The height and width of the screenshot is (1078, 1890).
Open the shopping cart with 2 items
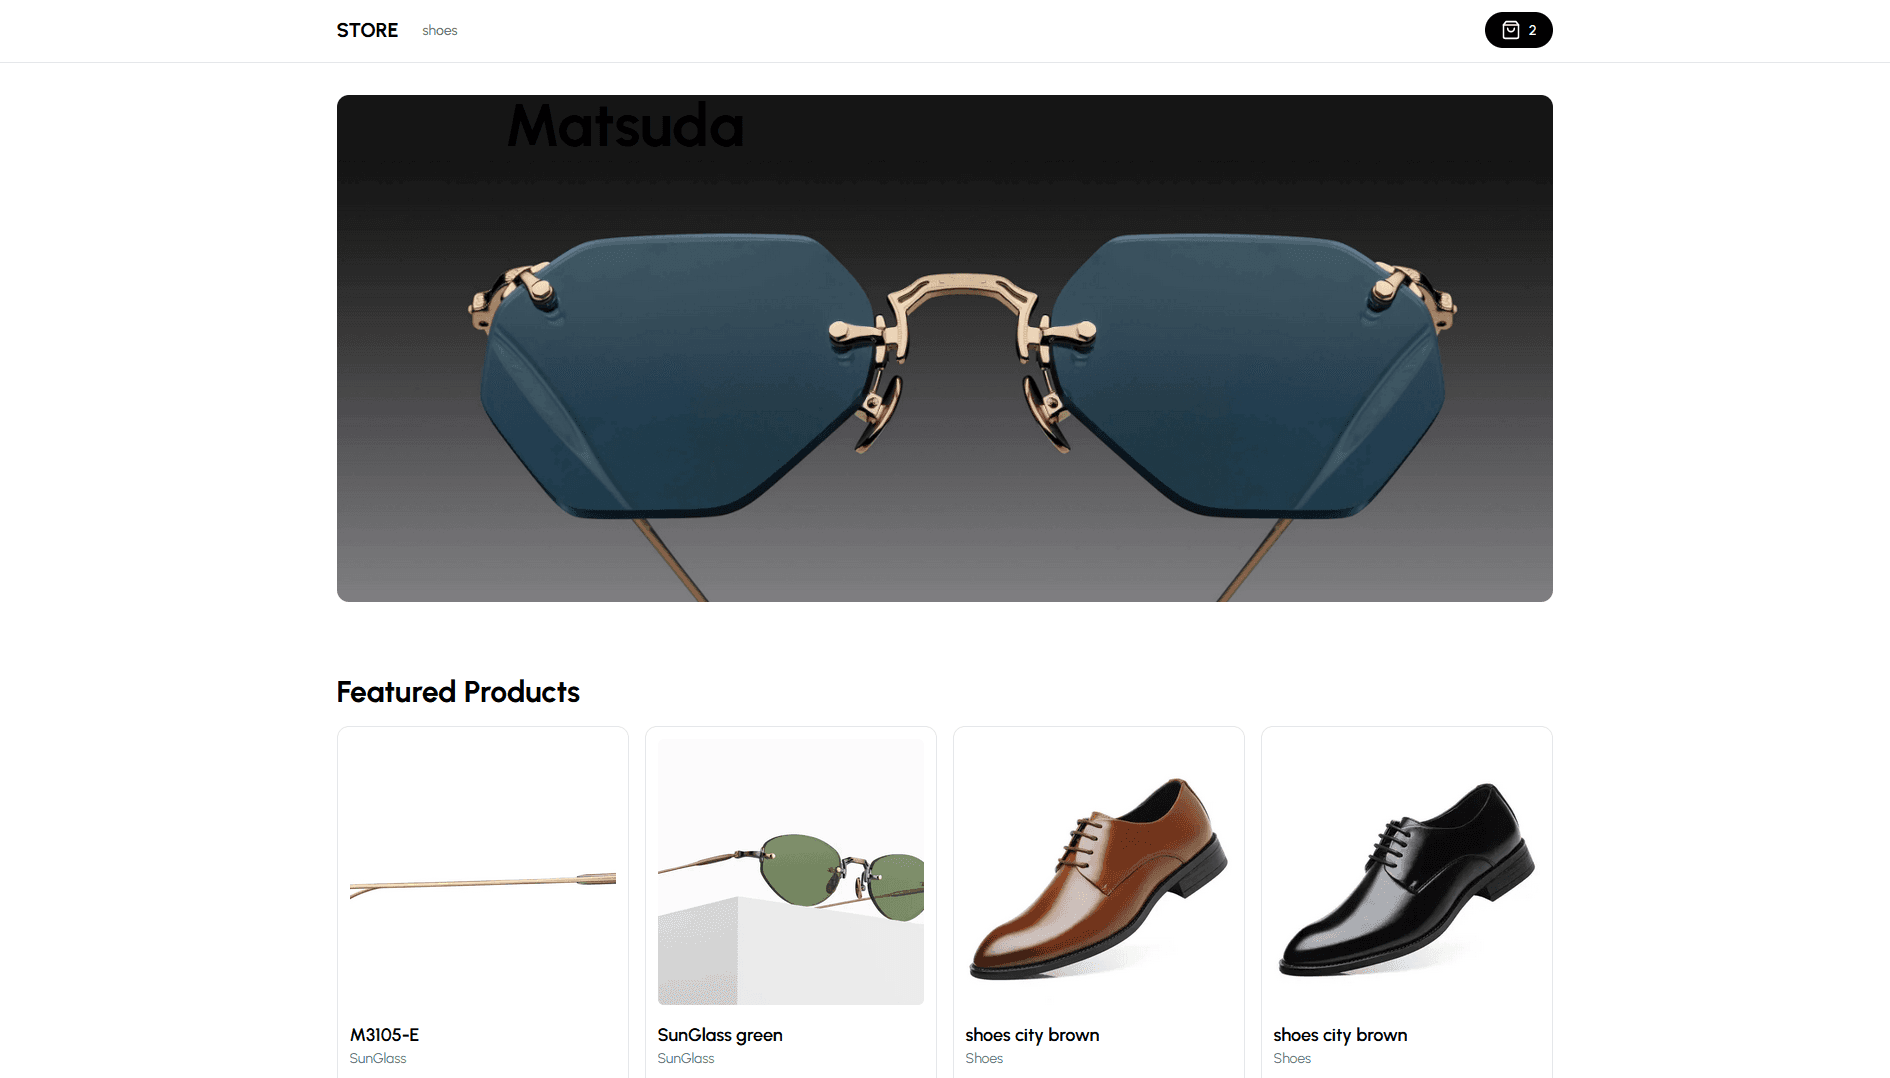[1518, 30]
